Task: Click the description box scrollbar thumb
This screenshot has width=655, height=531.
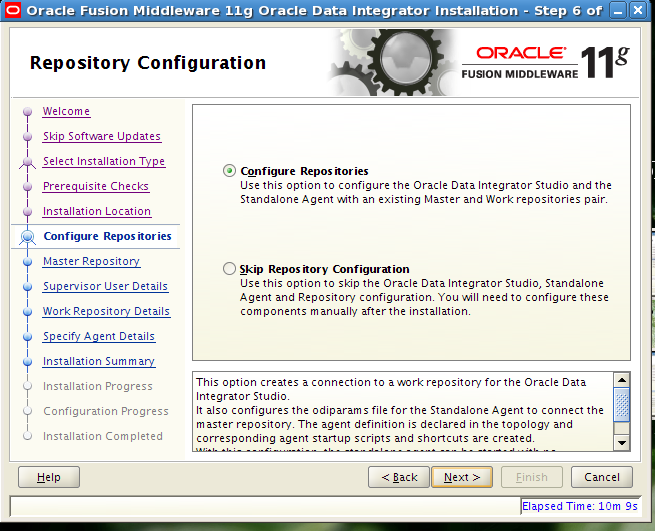Action: coord(622,404)
